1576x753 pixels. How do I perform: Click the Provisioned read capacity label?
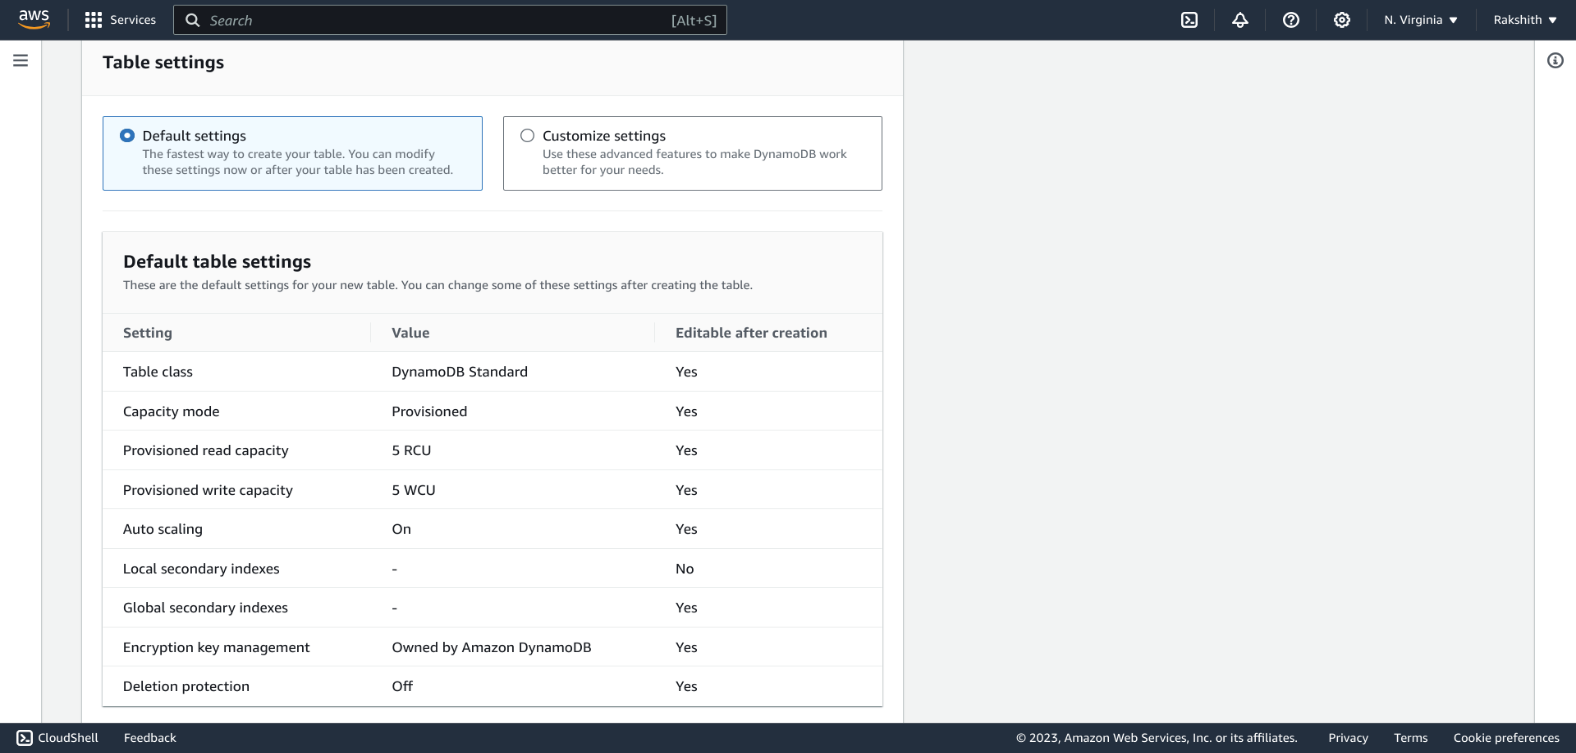coord(205,450)
